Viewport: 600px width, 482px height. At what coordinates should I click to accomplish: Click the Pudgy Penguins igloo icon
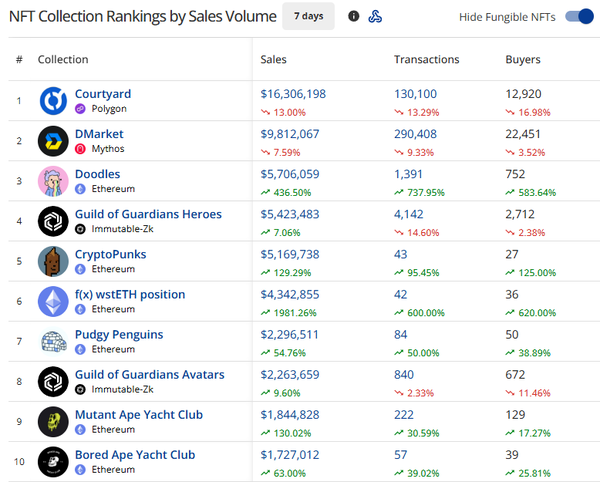coord(53,342)
